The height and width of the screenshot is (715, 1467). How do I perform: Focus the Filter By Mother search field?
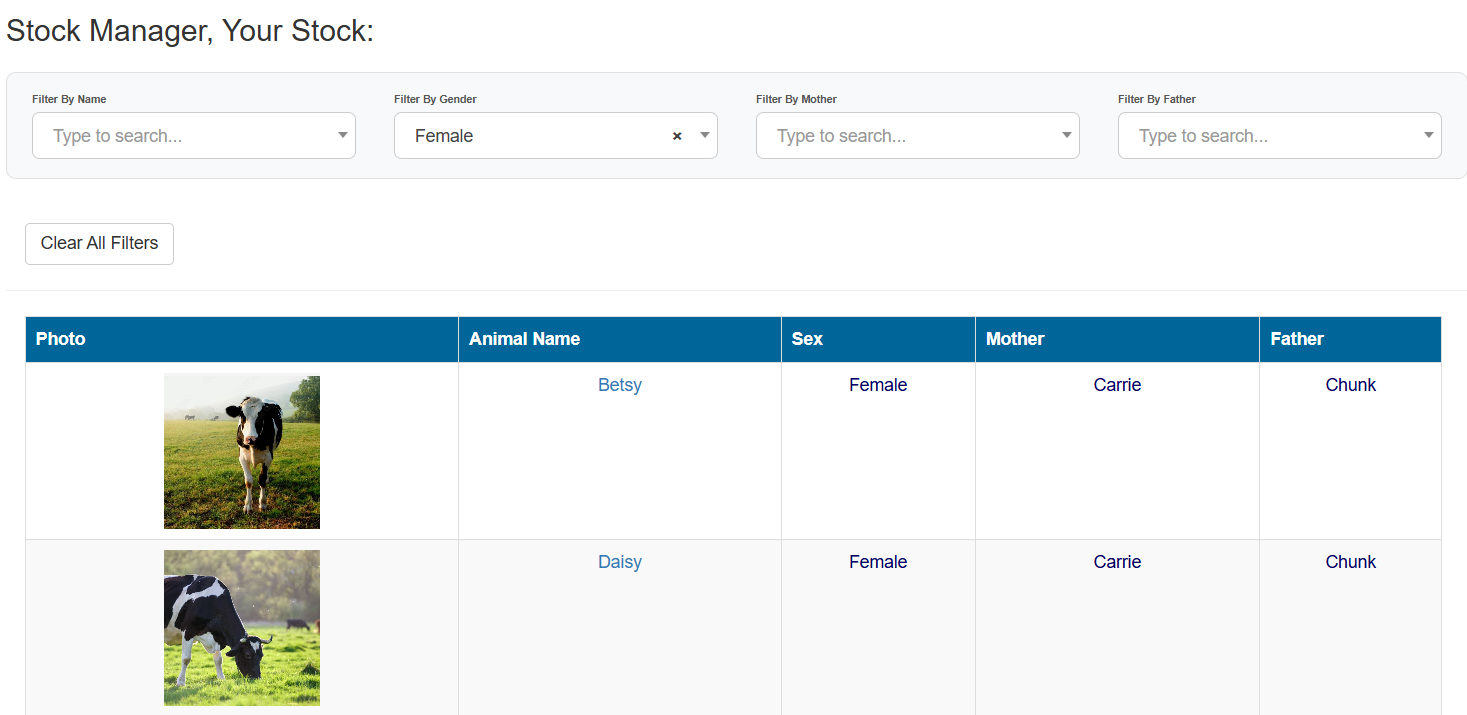pyautogui.click(x=918, y=136)
